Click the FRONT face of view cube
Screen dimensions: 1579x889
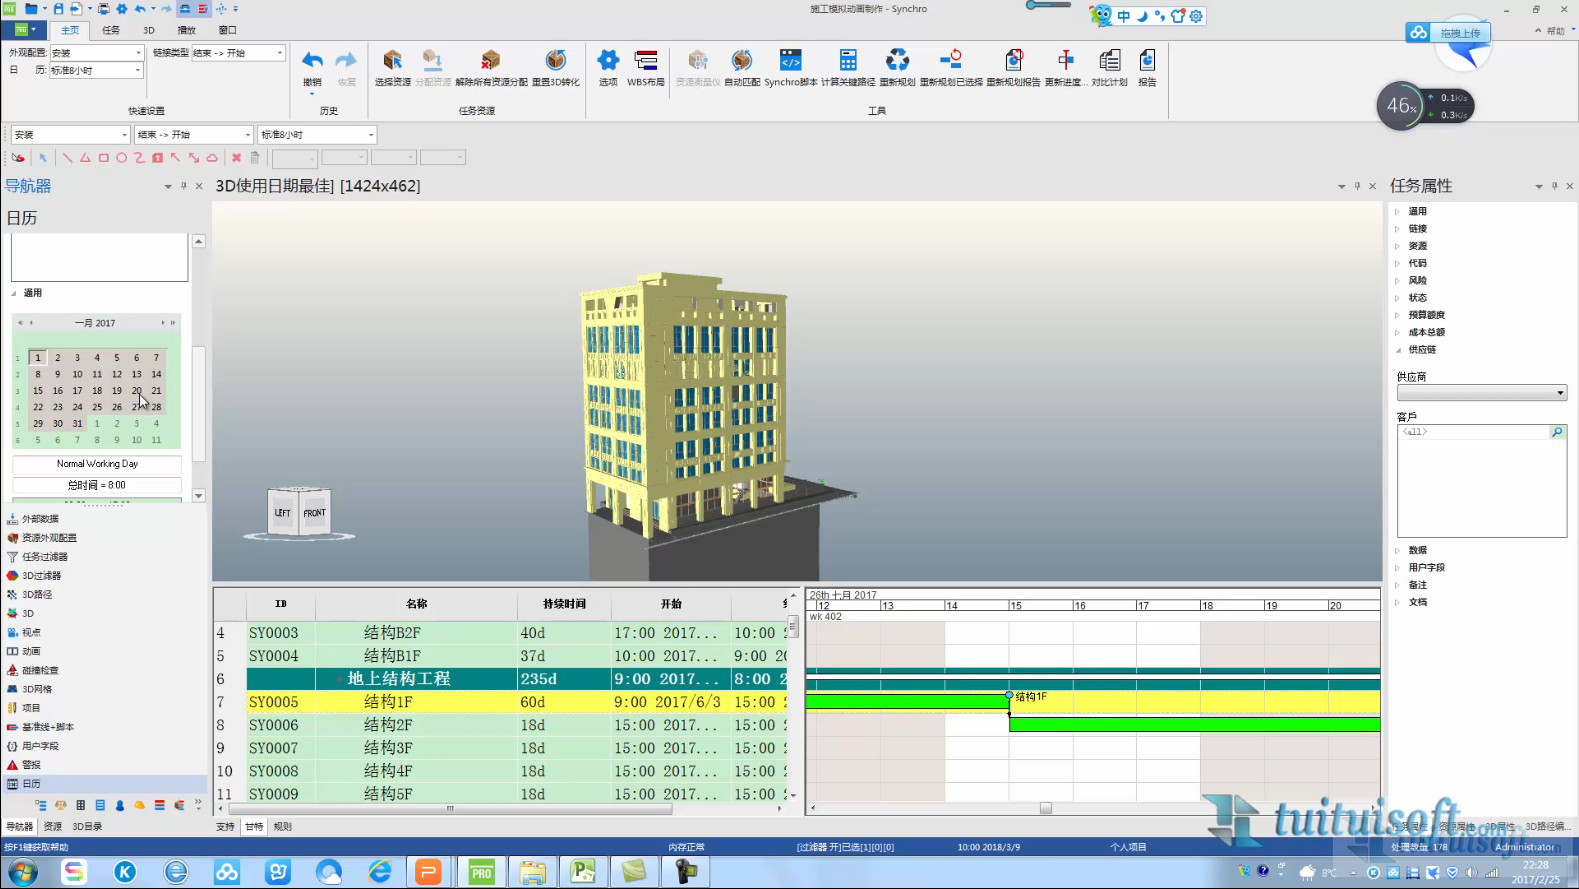[315, 513]
